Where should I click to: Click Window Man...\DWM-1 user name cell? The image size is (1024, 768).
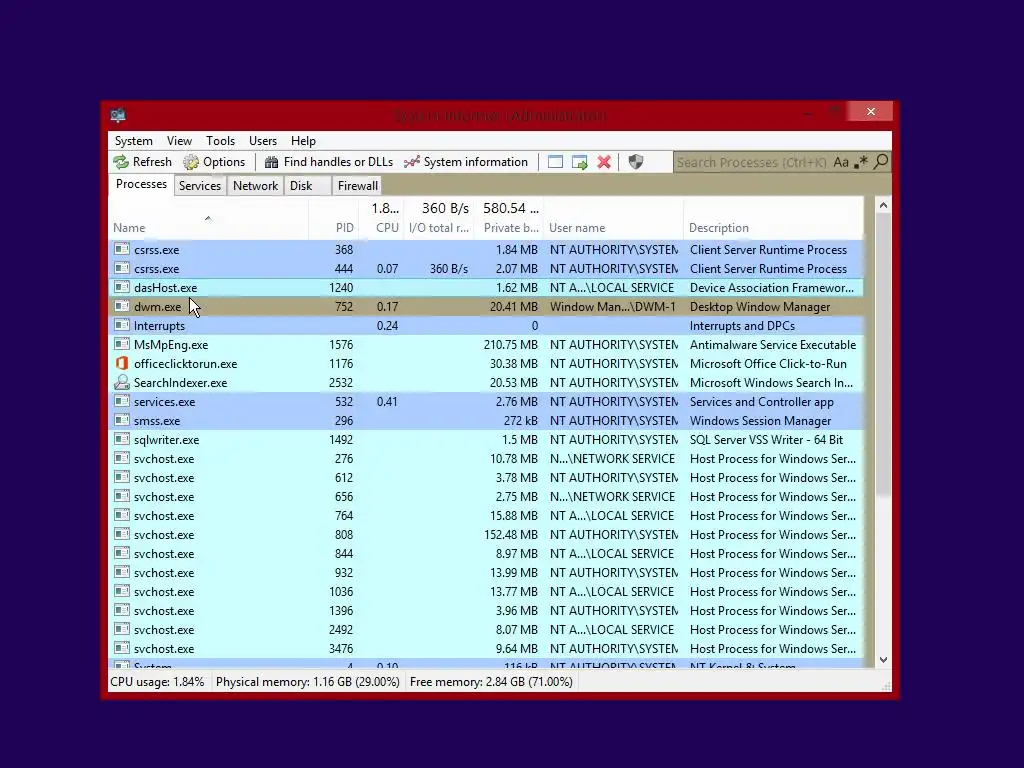pyautogui.click(x=613, y=306)
